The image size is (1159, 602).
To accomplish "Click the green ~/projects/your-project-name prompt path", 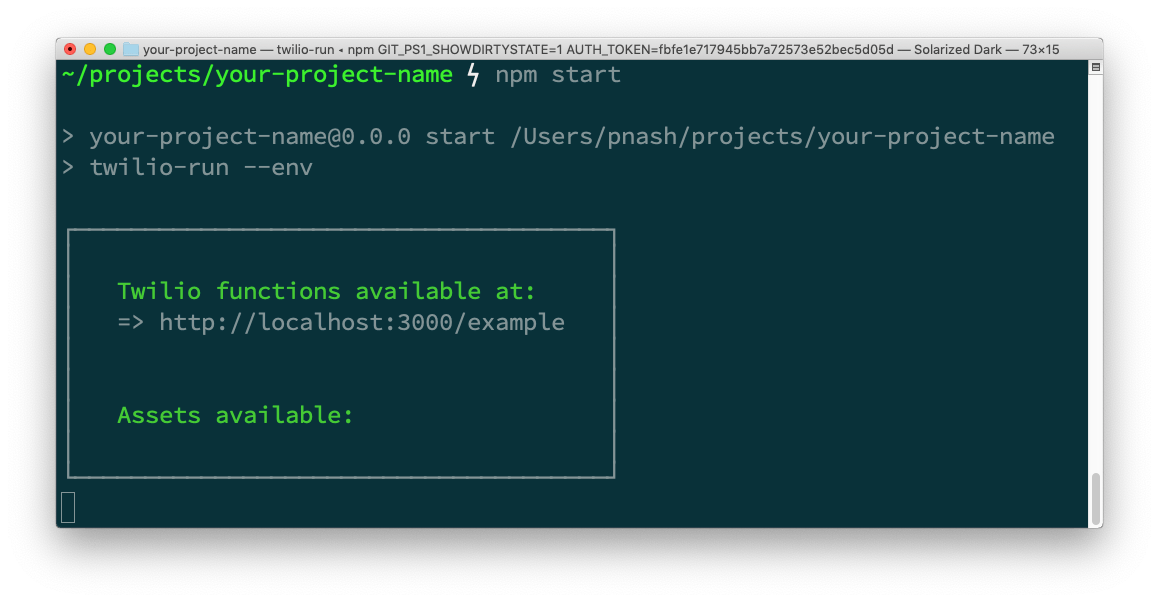I will tap(257, 75).
